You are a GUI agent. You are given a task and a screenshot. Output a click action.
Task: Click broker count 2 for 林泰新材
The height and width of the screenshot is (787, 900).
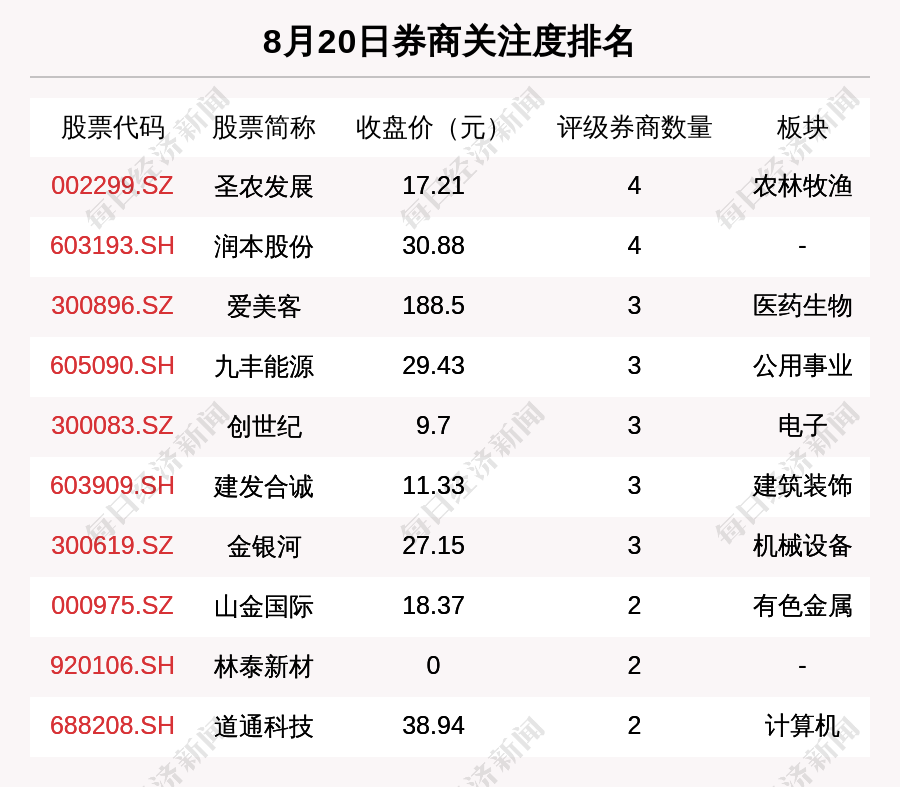[634, 665]
